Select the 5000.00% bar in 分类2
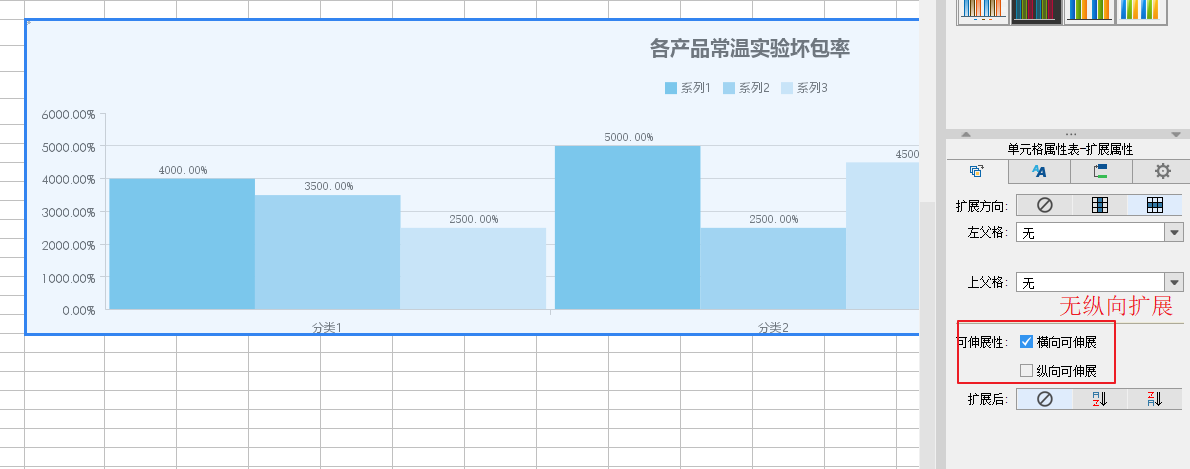 (x=628, y=228)
